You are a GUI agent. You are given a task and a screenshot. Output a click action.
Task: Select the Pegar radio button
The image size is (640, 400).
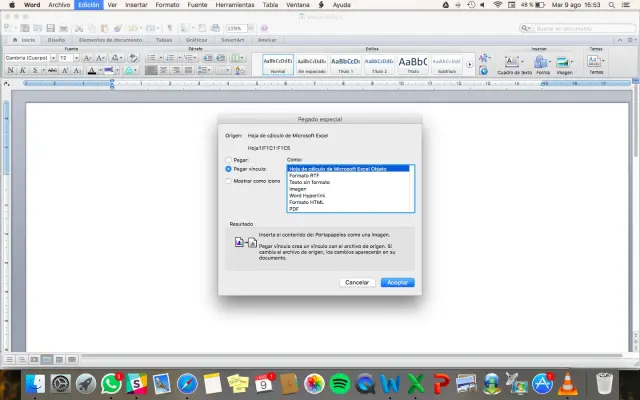click(229, 160)
